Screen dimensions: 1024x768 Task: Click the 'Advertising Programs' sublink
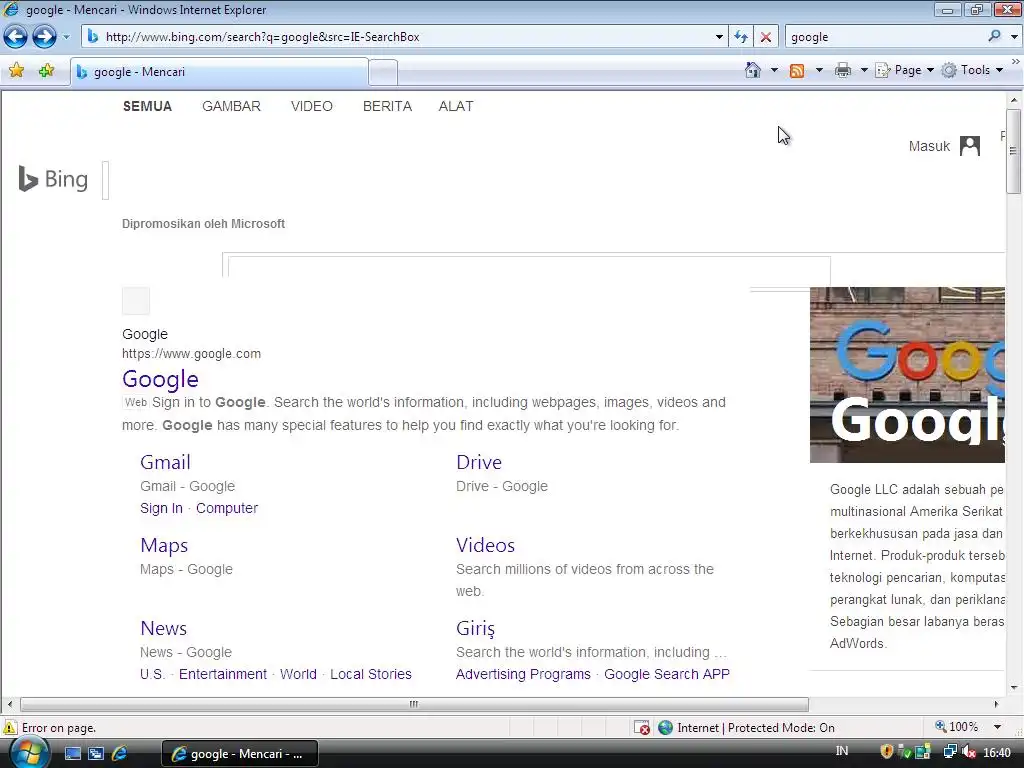click(523, 674)
